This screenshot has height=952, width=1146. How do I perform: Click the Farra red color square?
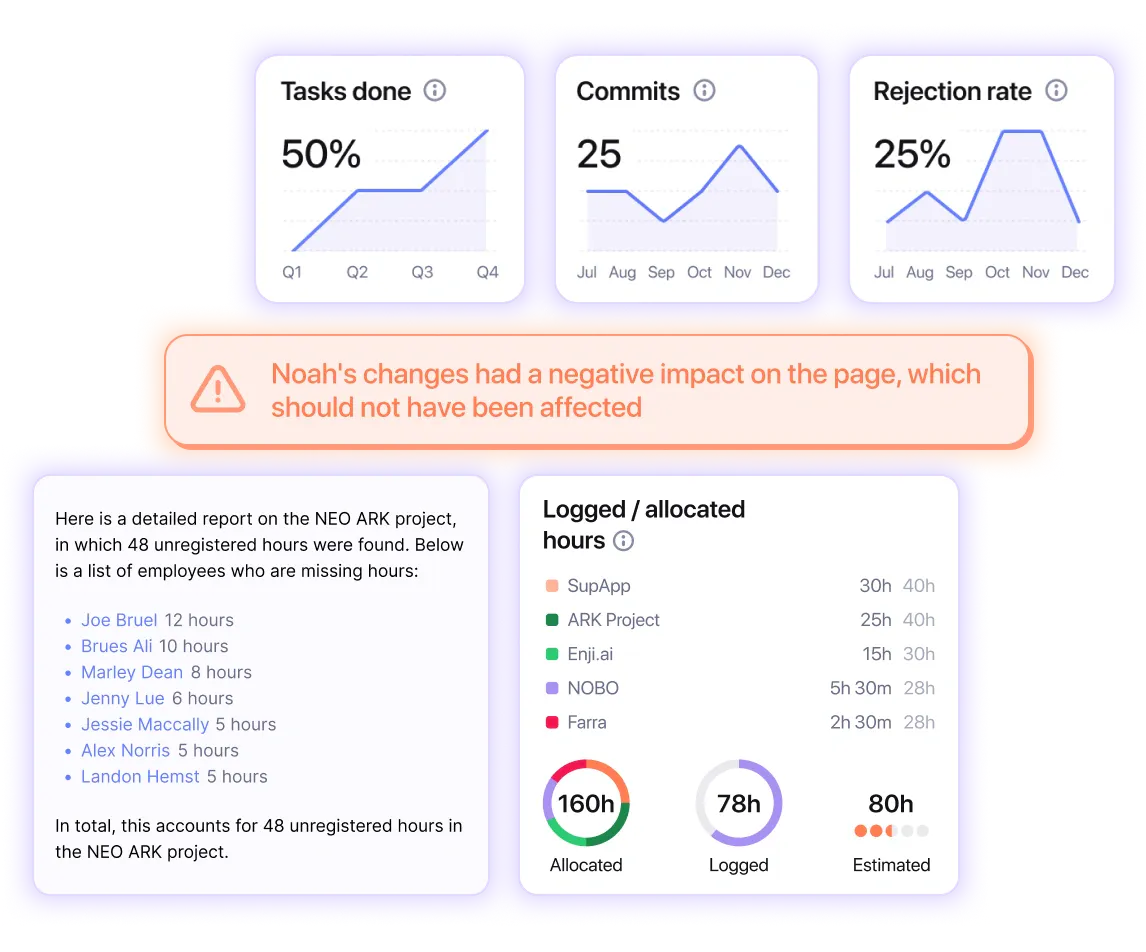pyautogui.click(x=552, y=722)
